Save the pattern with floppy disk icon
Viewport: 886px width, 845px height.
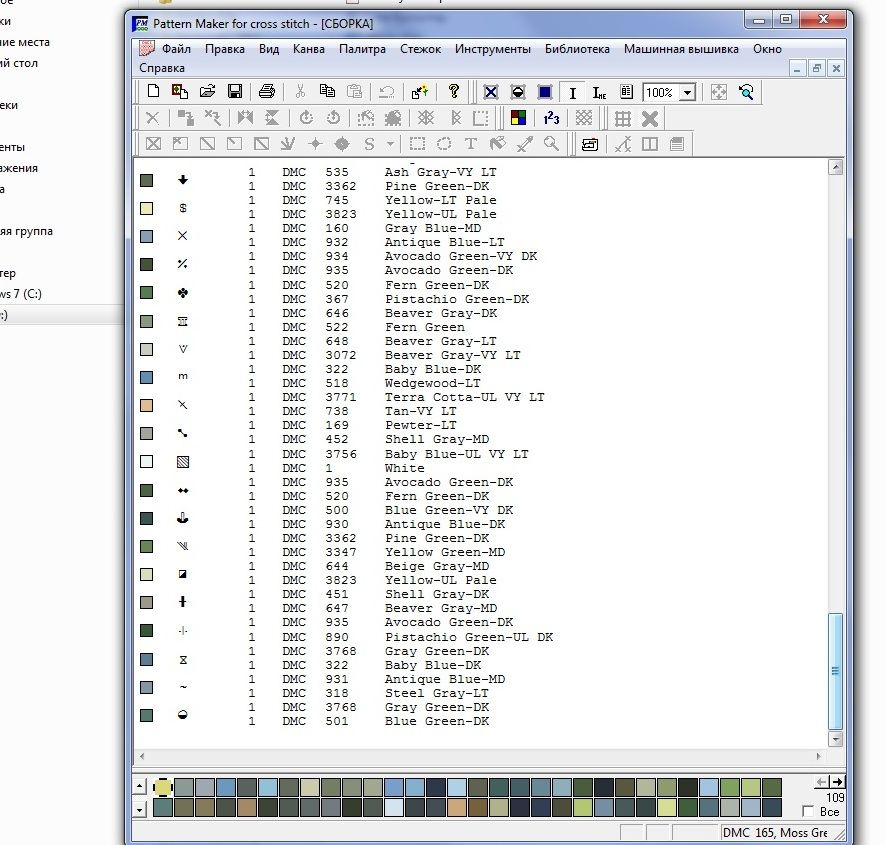point(235,92)
